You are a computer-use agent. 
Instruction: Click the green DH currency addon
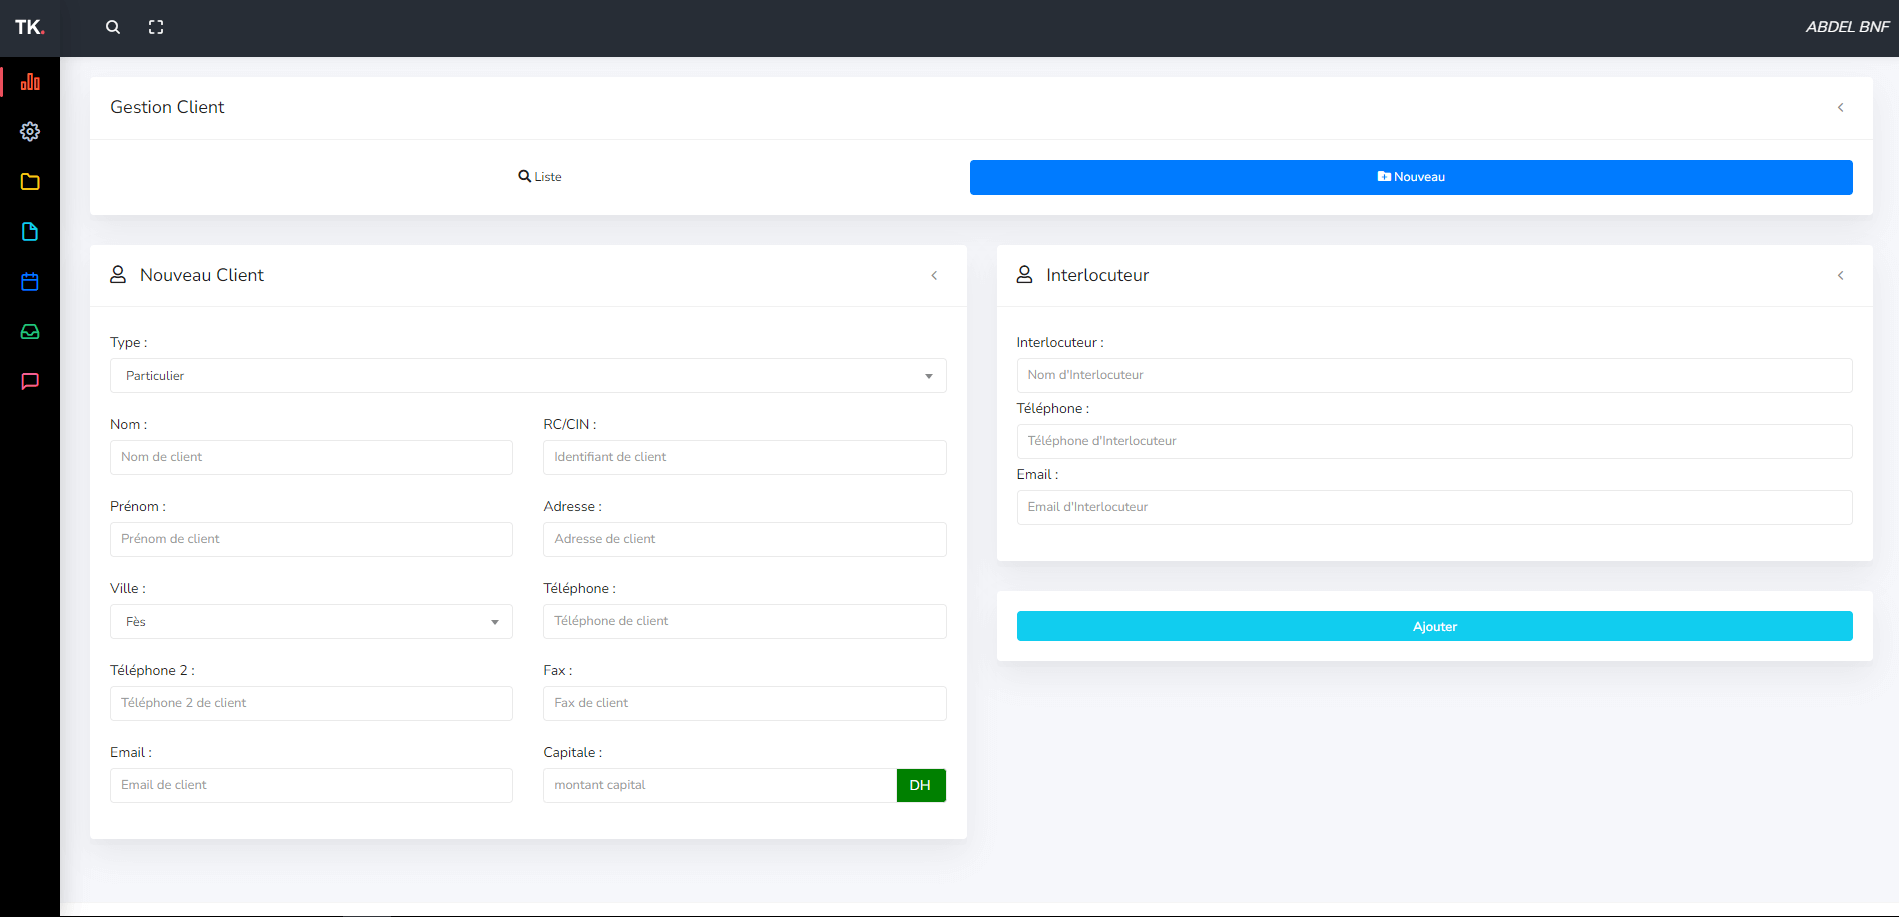[921, 785]
